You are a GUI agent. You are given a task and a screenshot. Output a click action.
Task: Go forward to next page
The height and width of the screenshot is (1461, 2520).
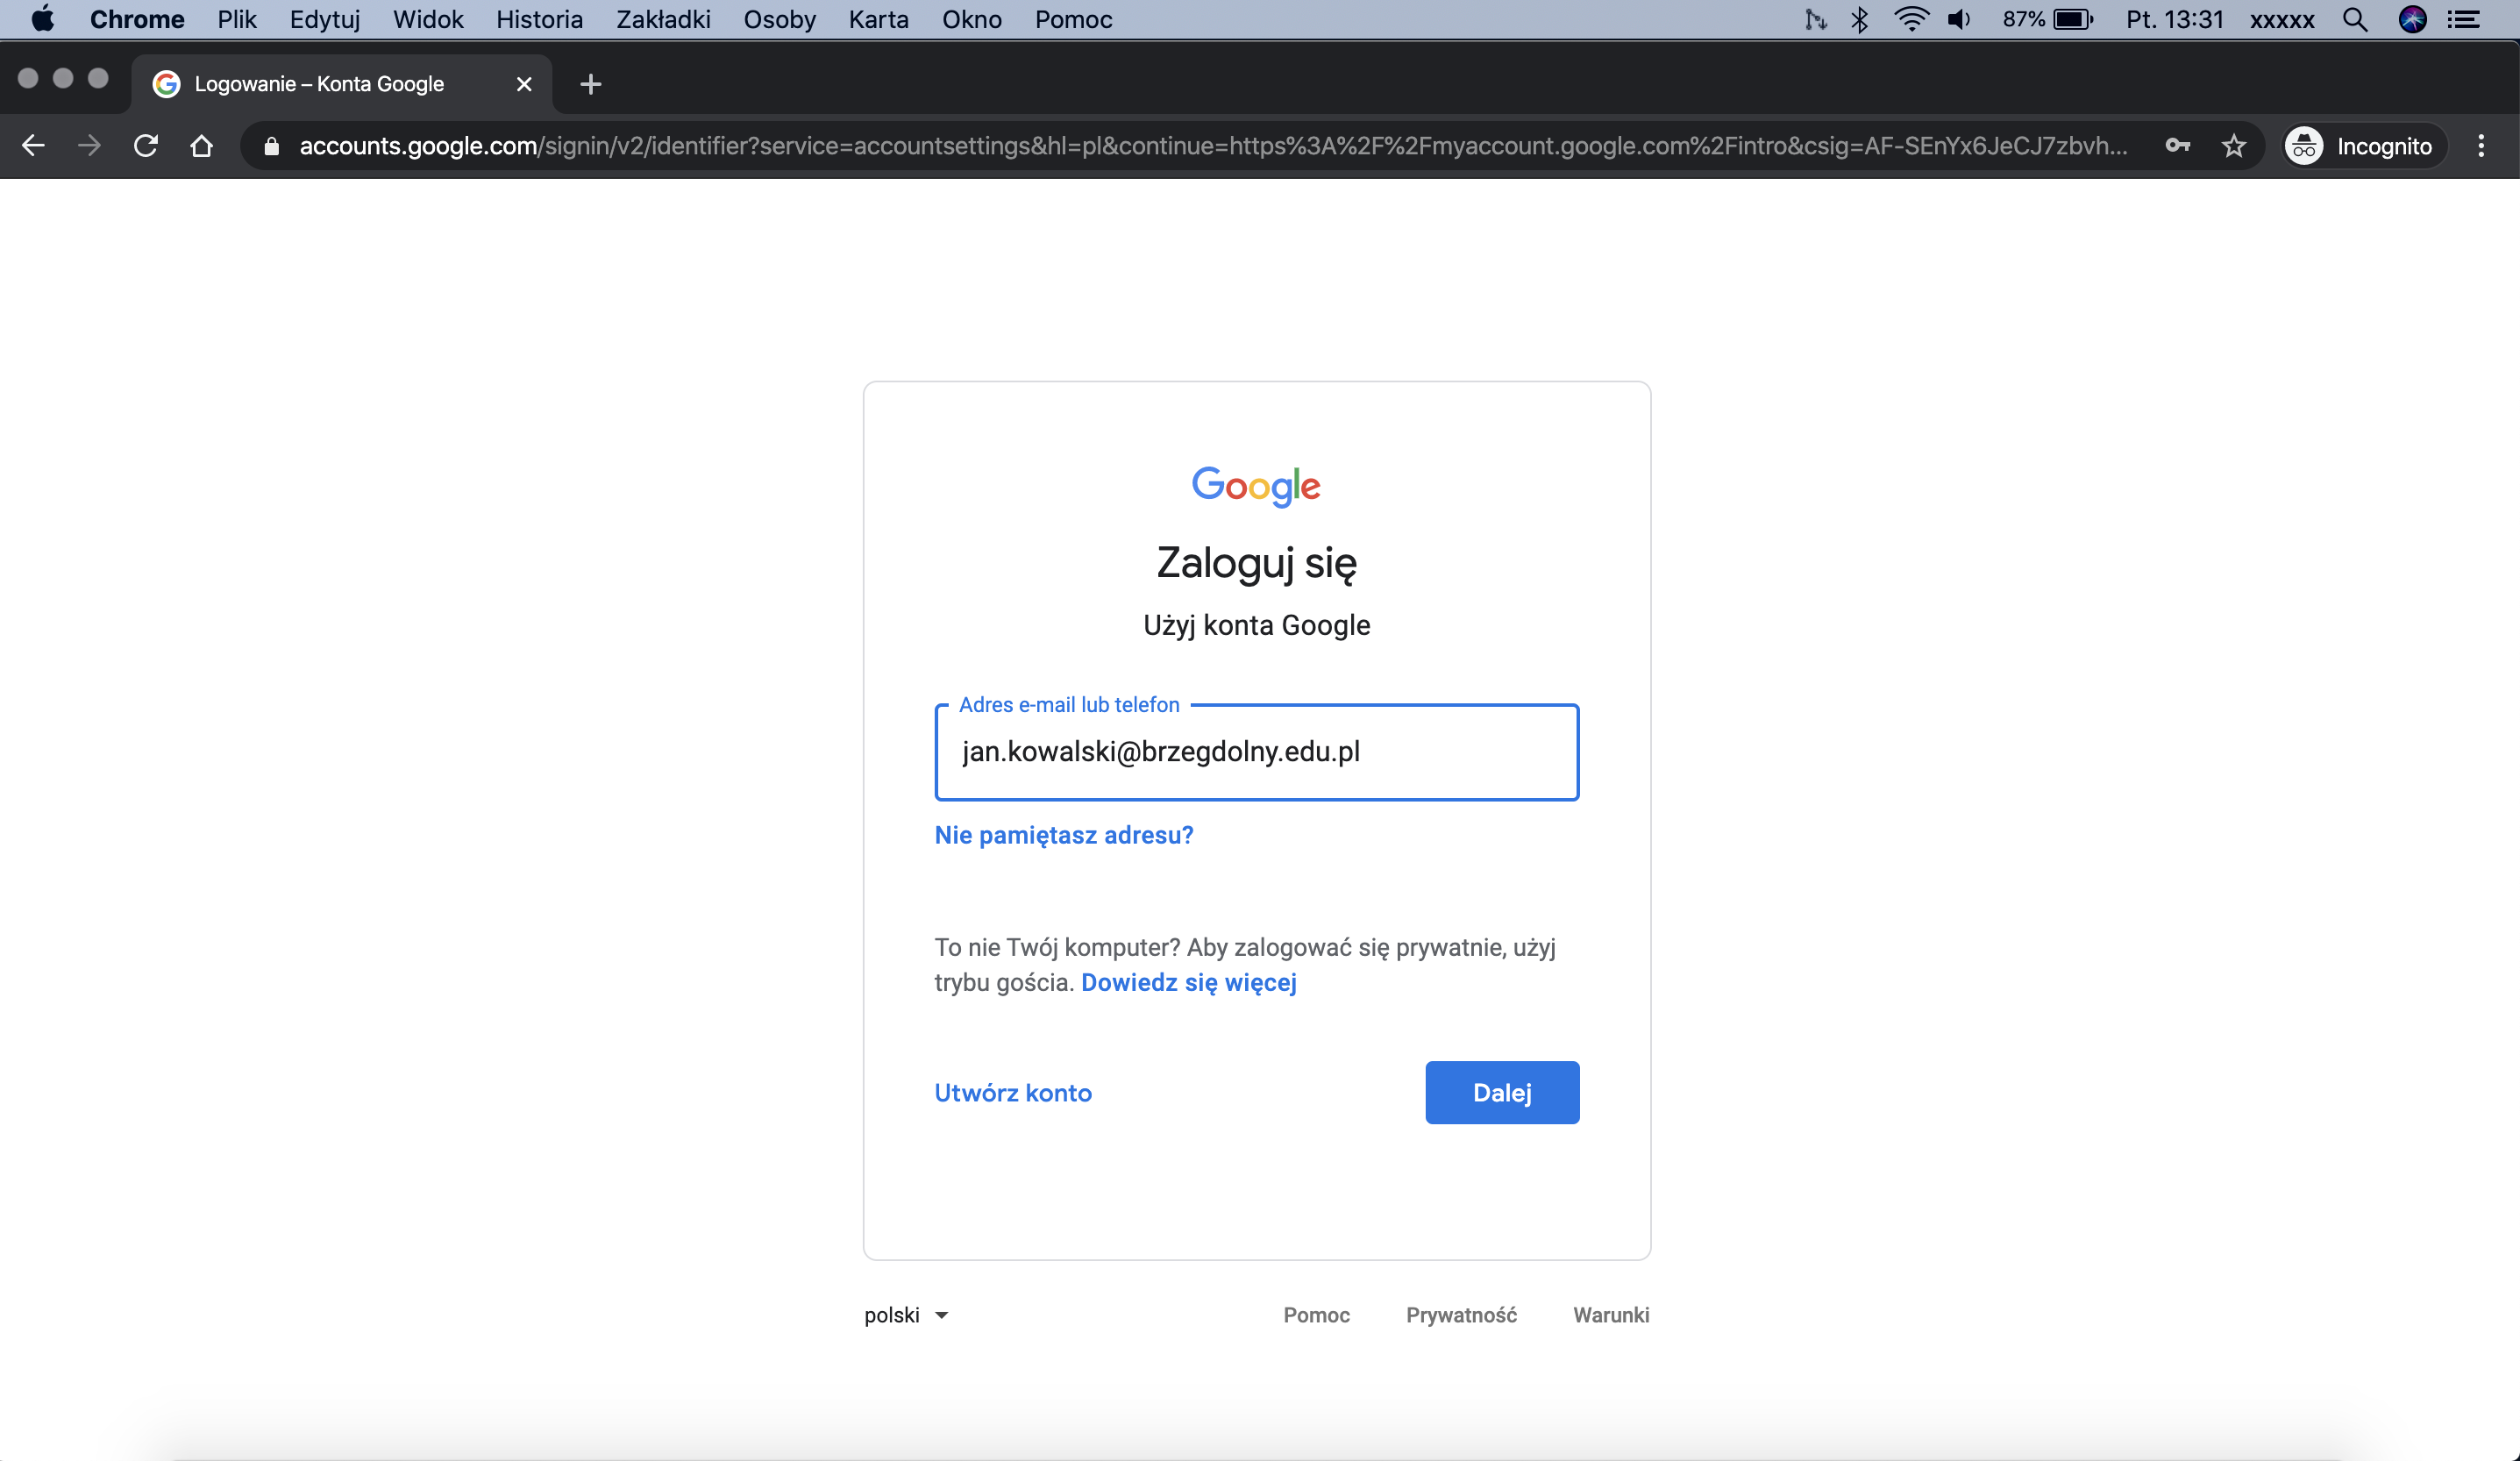pyautogui.click(x=89, y=146)
